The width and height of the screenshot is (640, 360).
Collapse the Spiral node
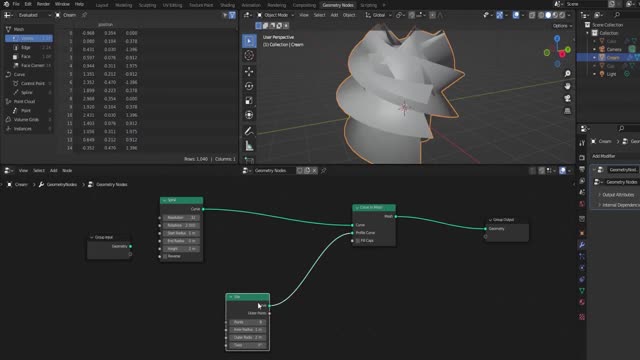tap(164, 200)
